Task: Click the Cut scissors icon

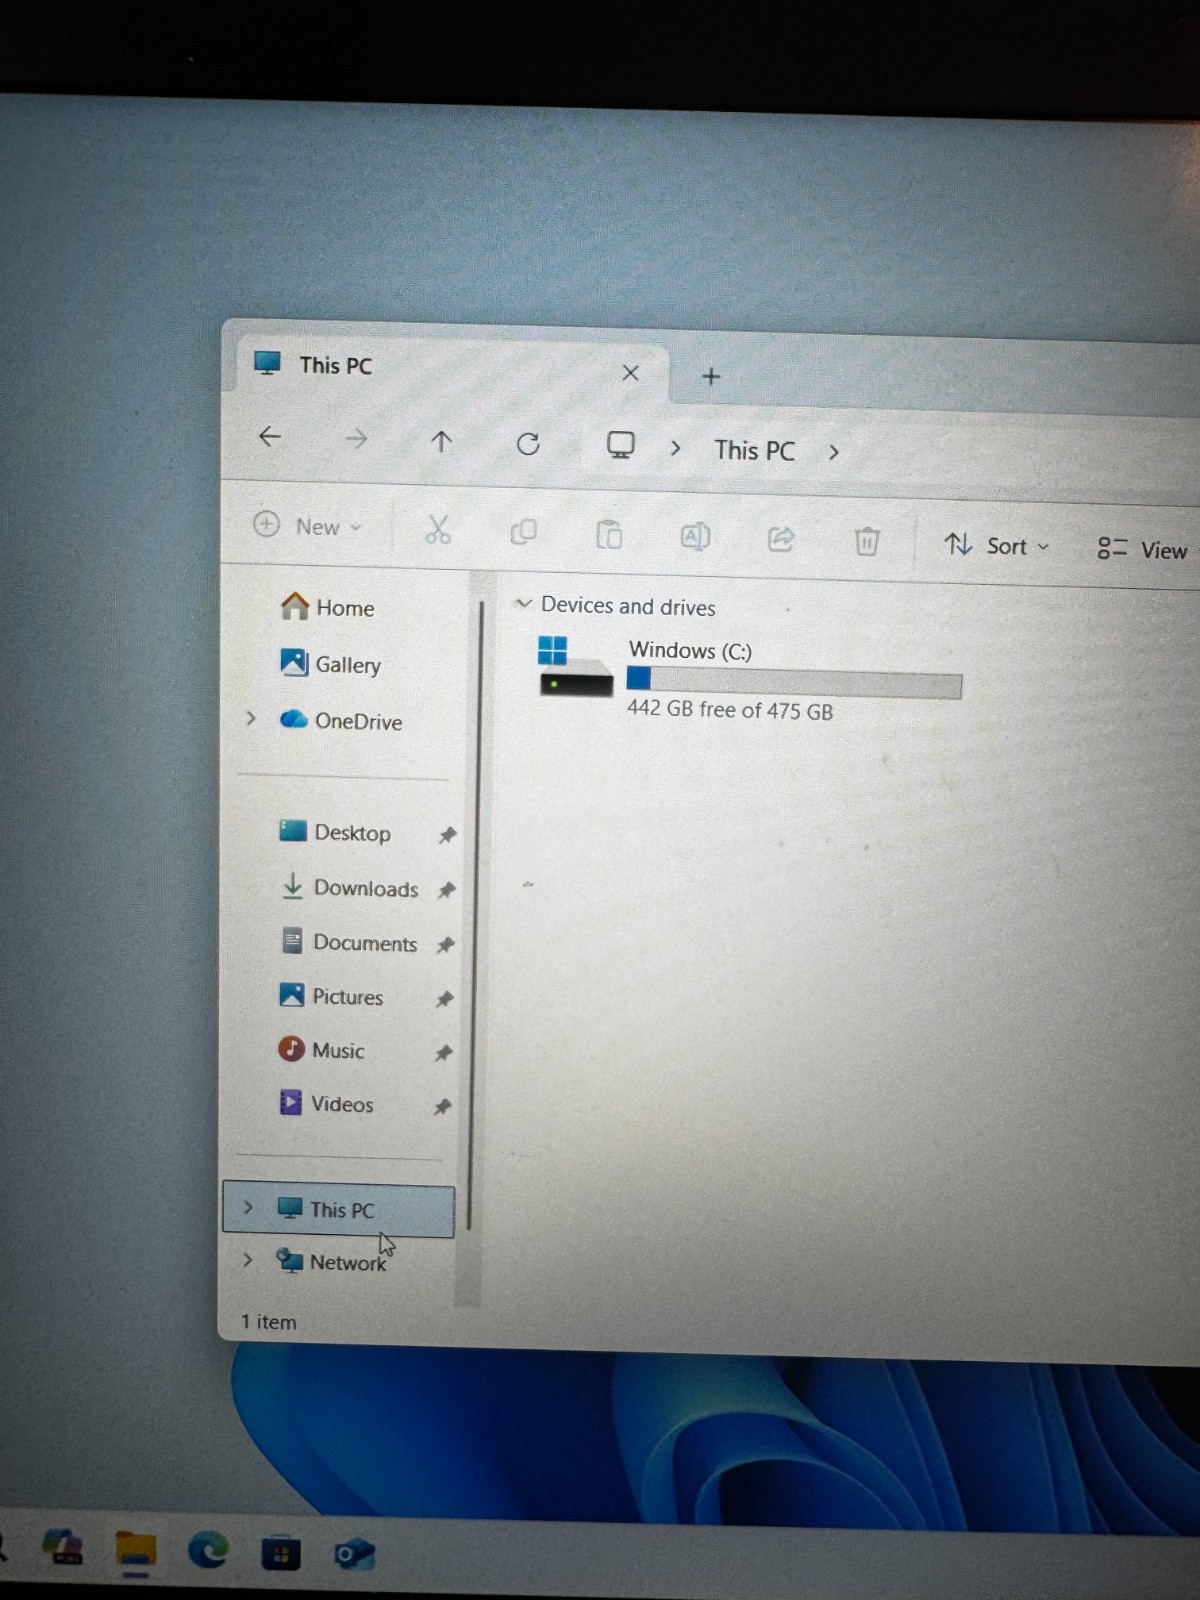Action: click(438, 529)
